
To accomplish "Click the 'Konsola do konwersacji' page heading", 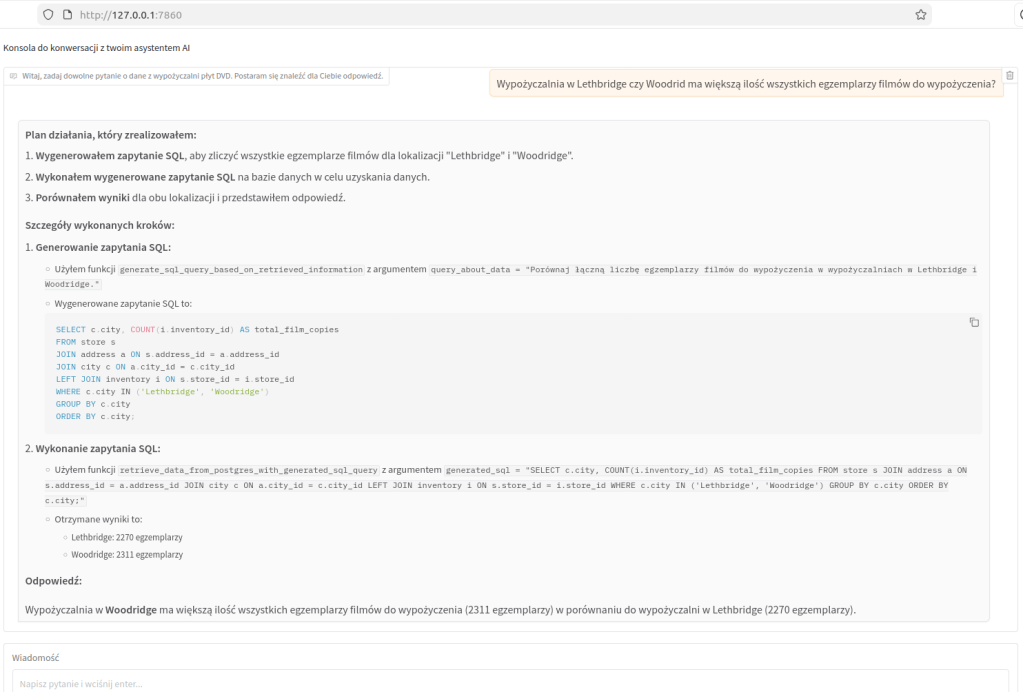I will tap(97, 47).
